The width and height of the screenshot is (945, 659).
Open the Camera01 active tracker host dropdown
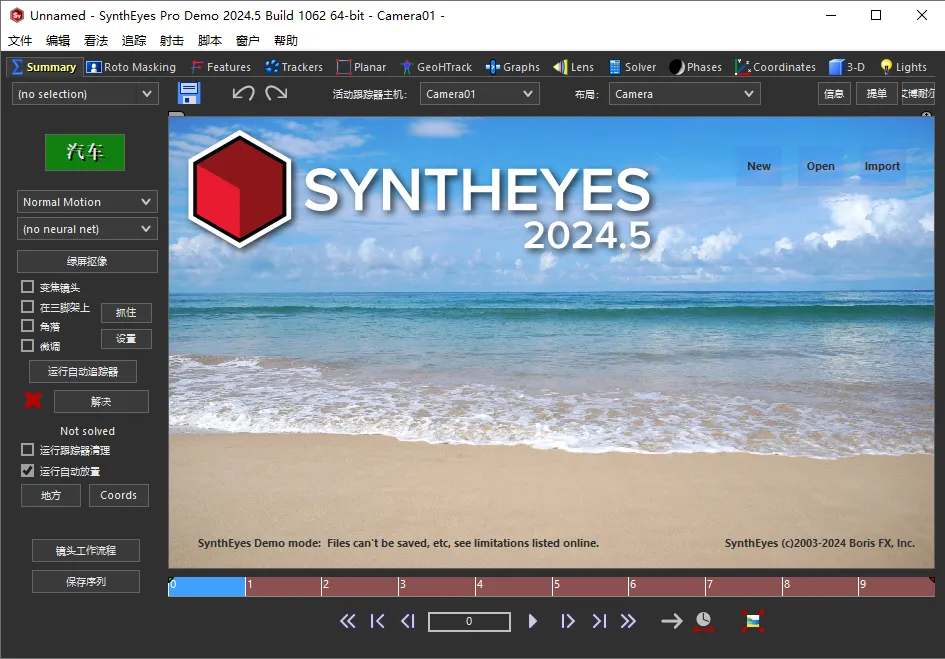[479, 94]
